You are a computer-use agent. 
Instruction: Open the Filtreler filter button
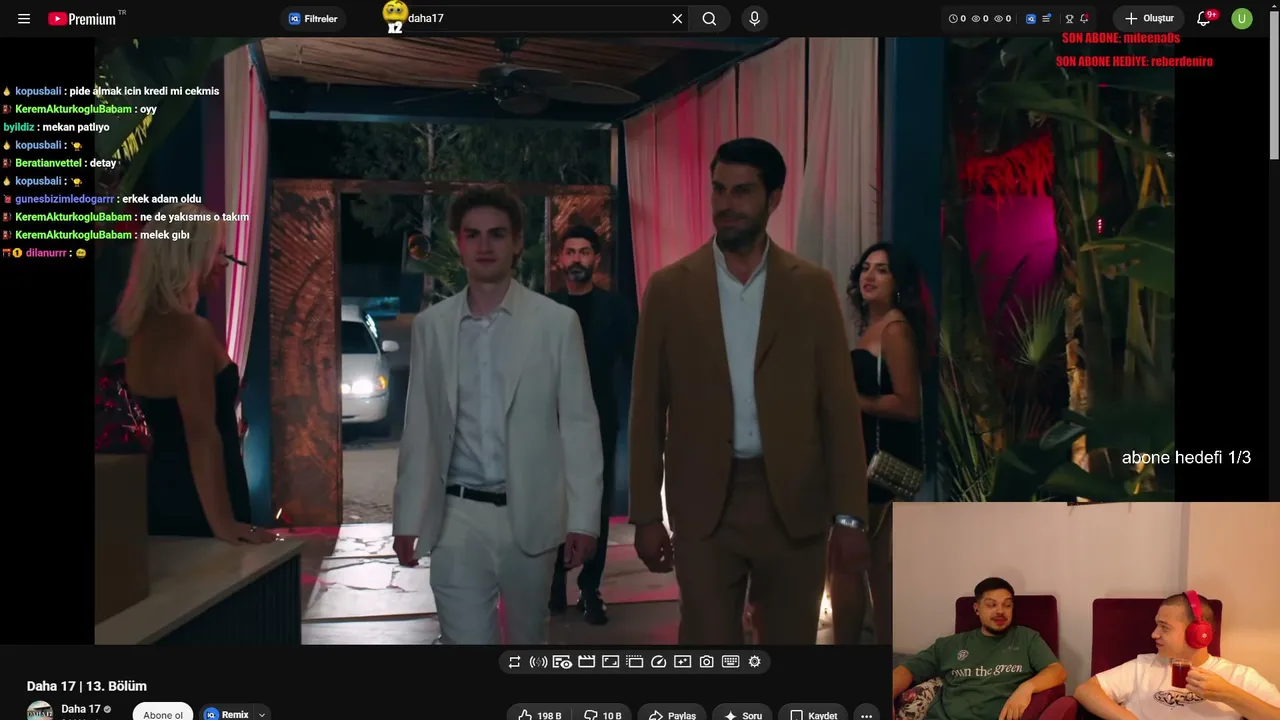[313, 19]
